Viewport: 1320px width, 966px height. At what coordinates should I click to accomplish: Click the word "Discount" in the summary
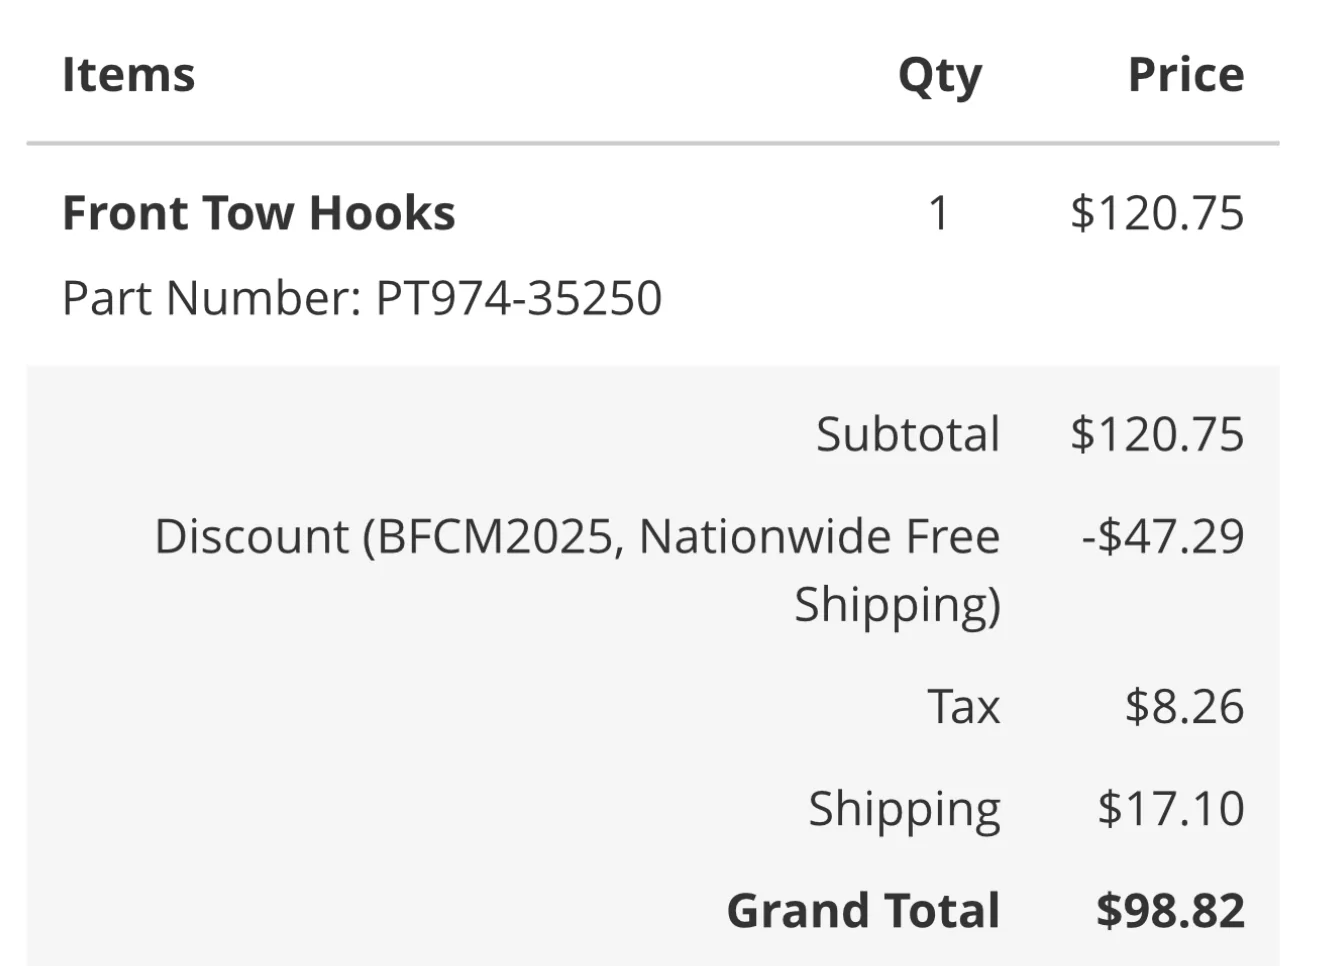pos(251,536)
